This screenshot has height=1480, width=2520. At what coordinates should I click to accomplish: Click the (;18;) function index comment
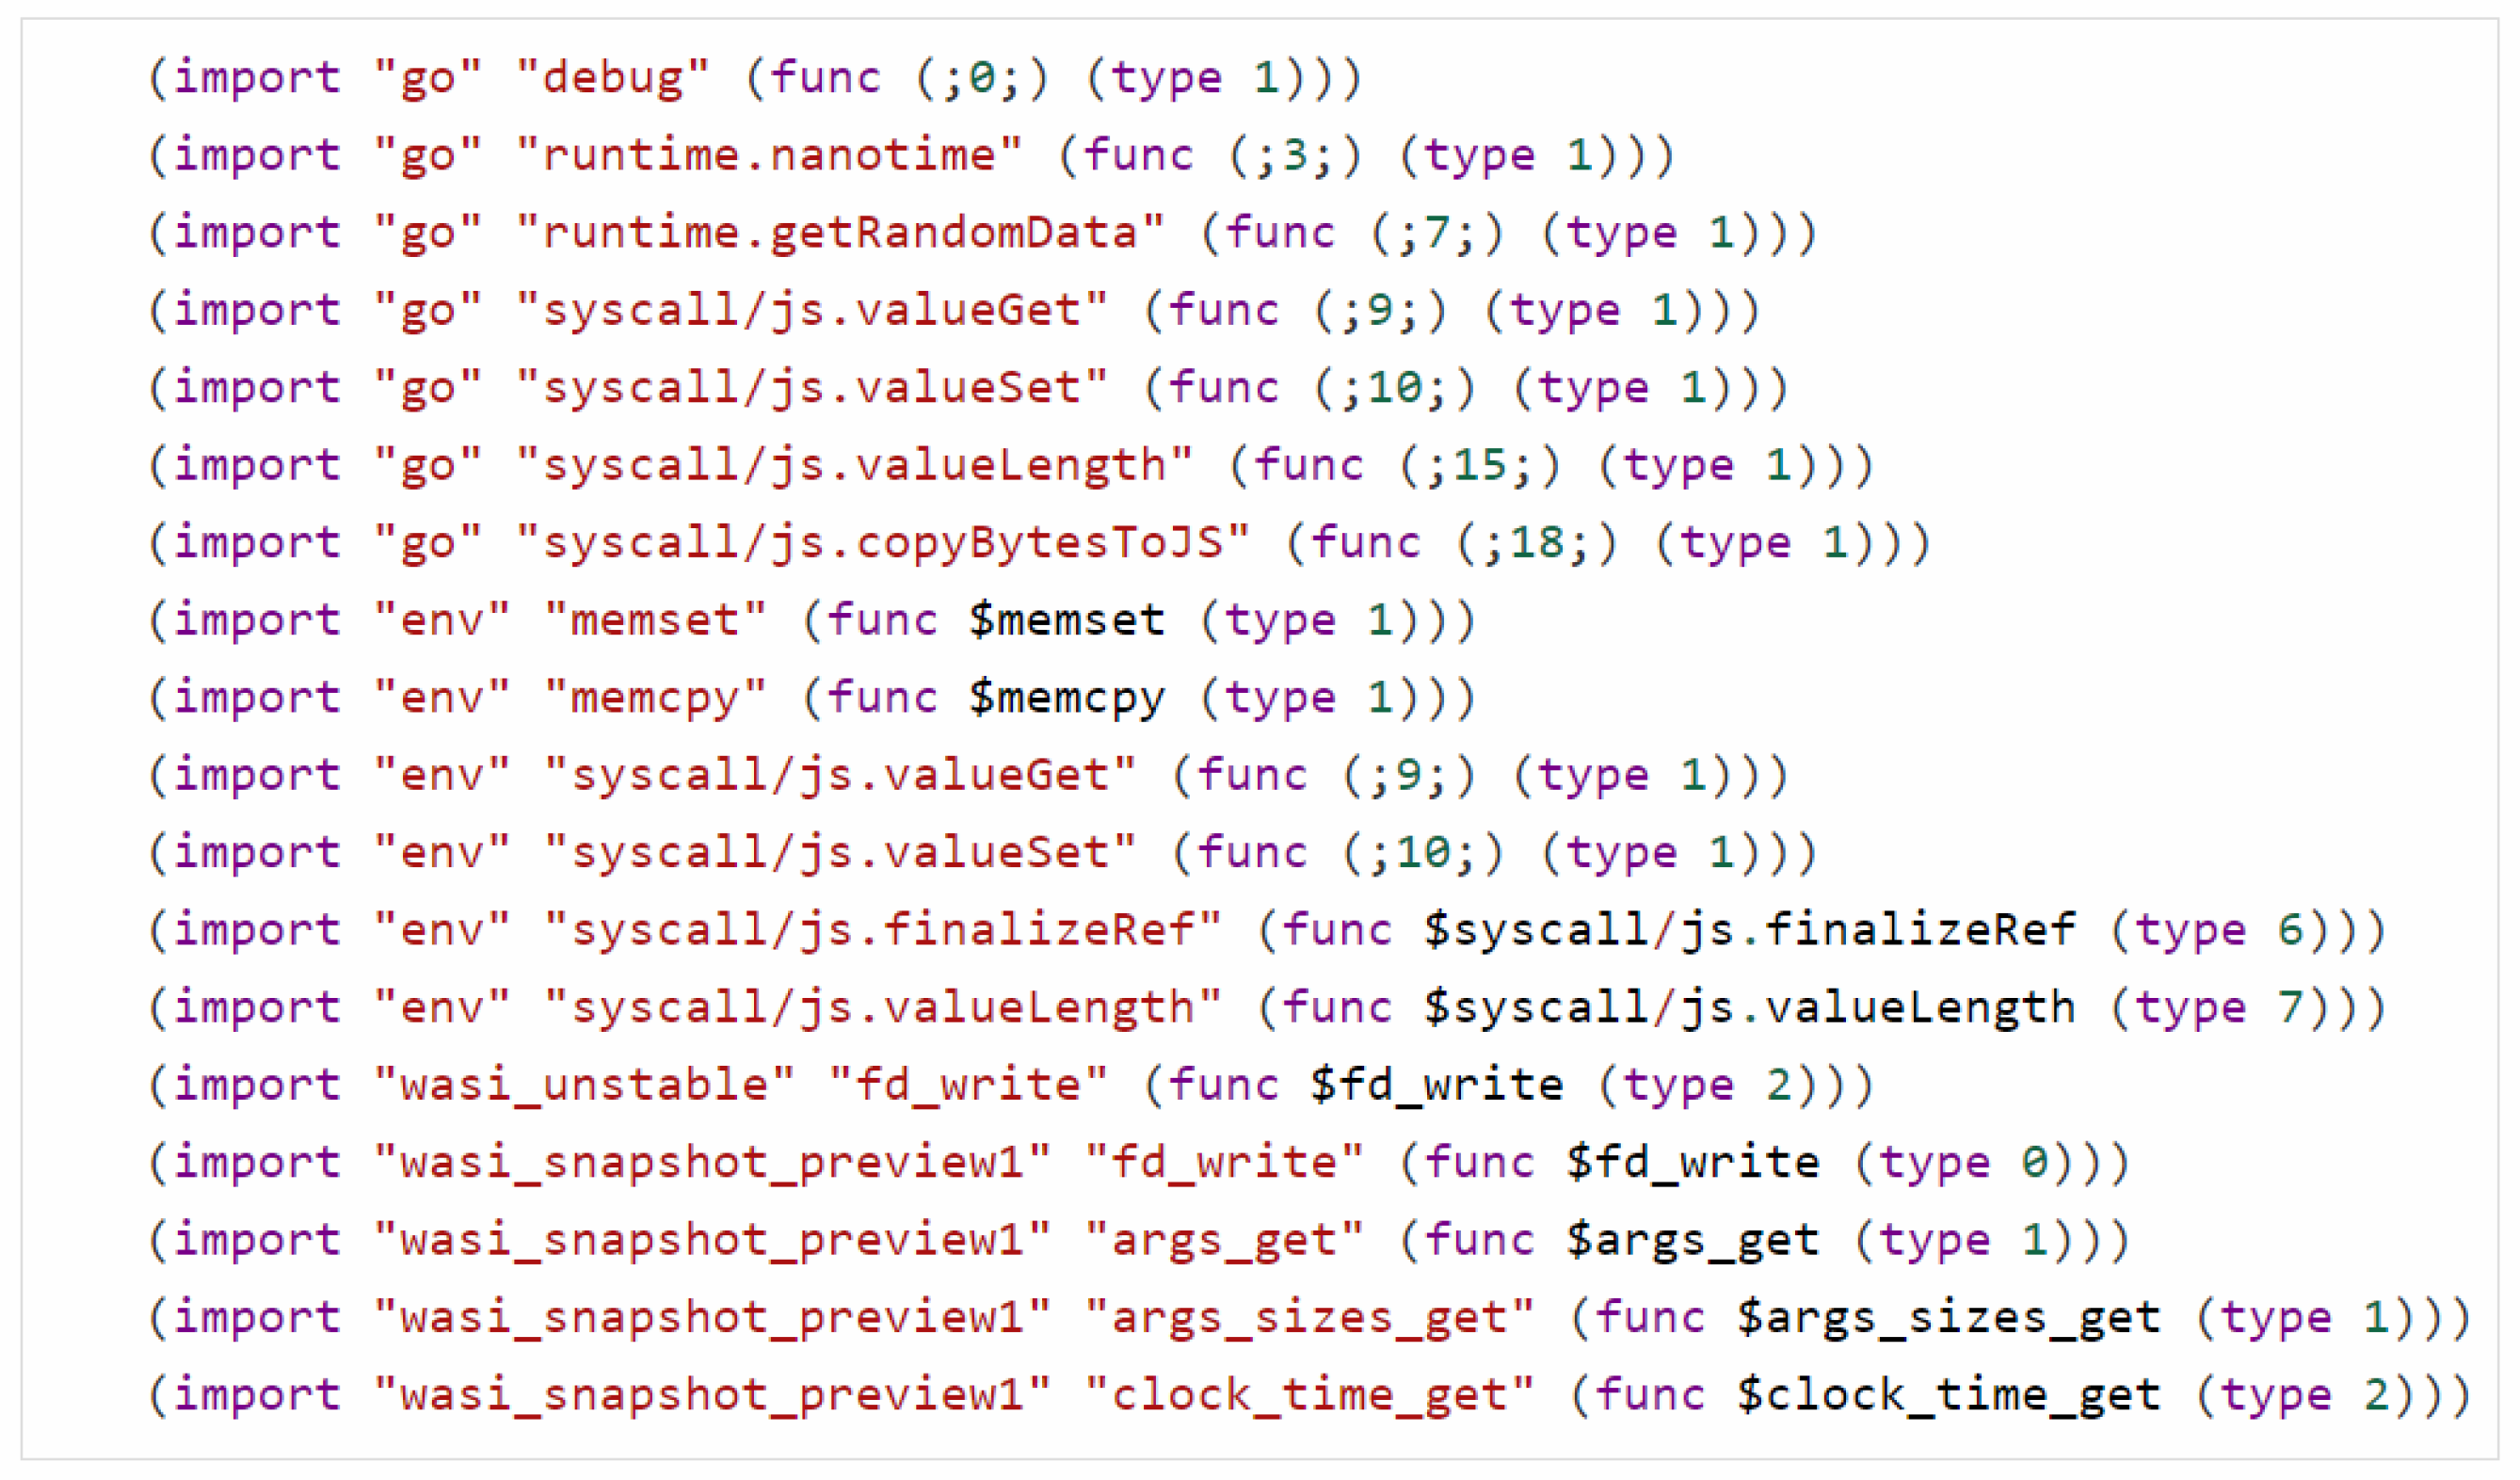pos(1537,543)
